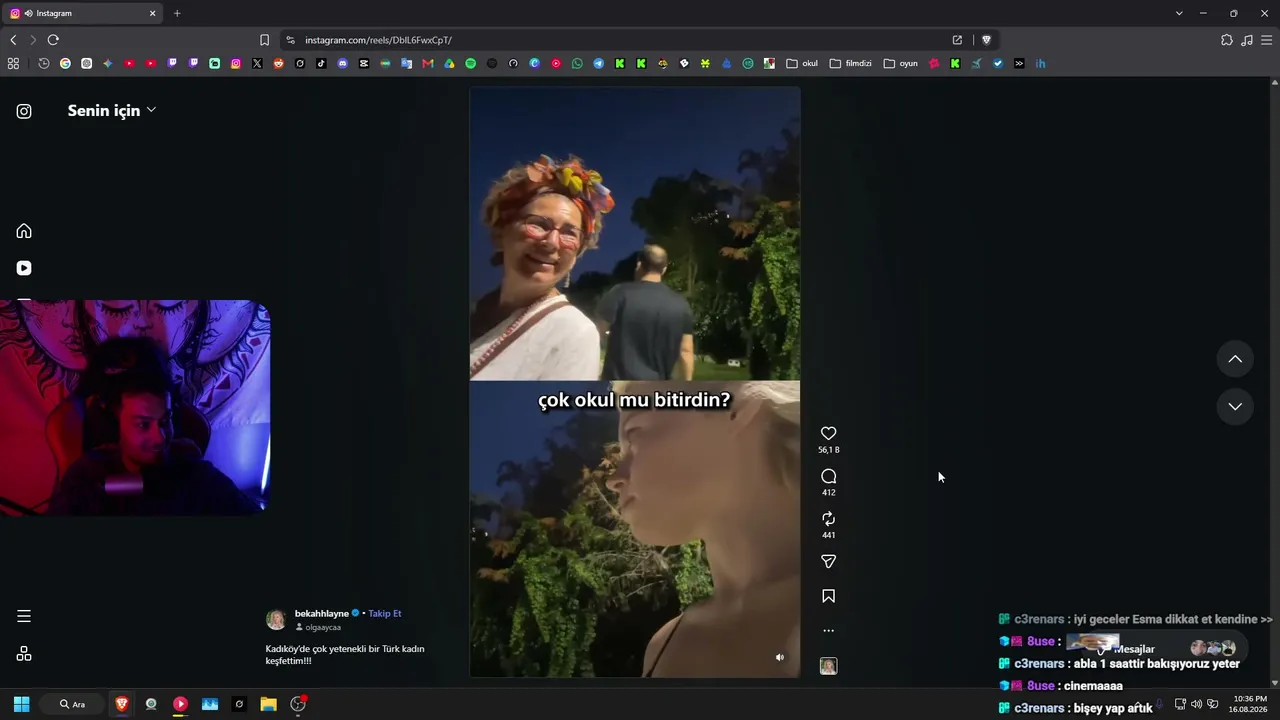The height and width of the screenshot is (720, 1280).
Task: Open the X (Twitter) bookmark
Action: pos(257,63)
